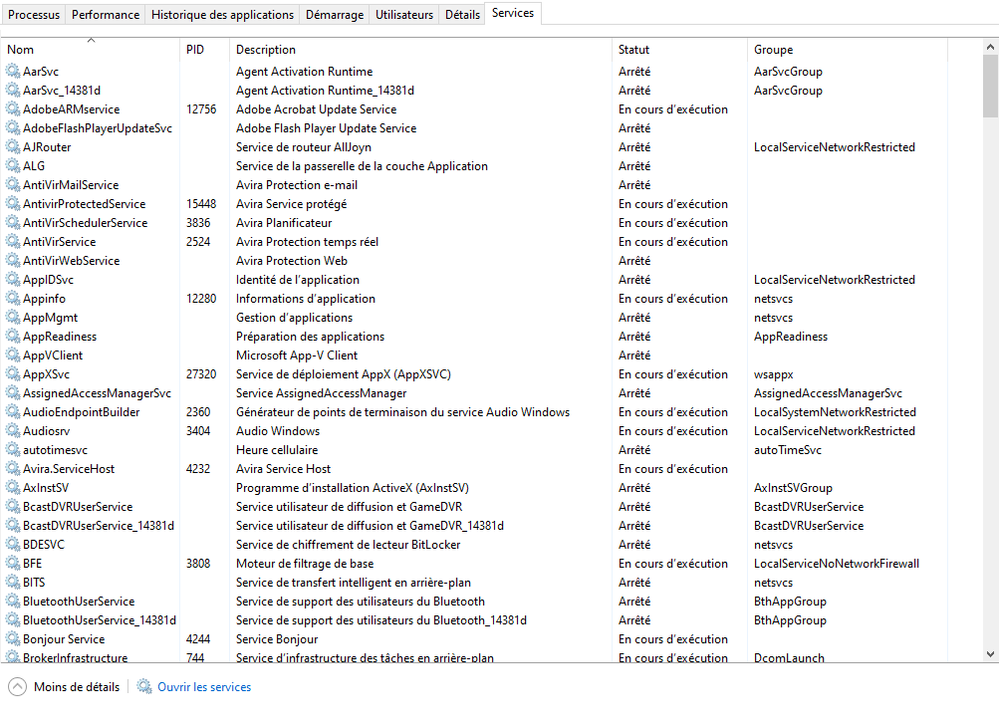Switch to the Processus tab
This screenshot has width=999, height=711.
(34, 15)
